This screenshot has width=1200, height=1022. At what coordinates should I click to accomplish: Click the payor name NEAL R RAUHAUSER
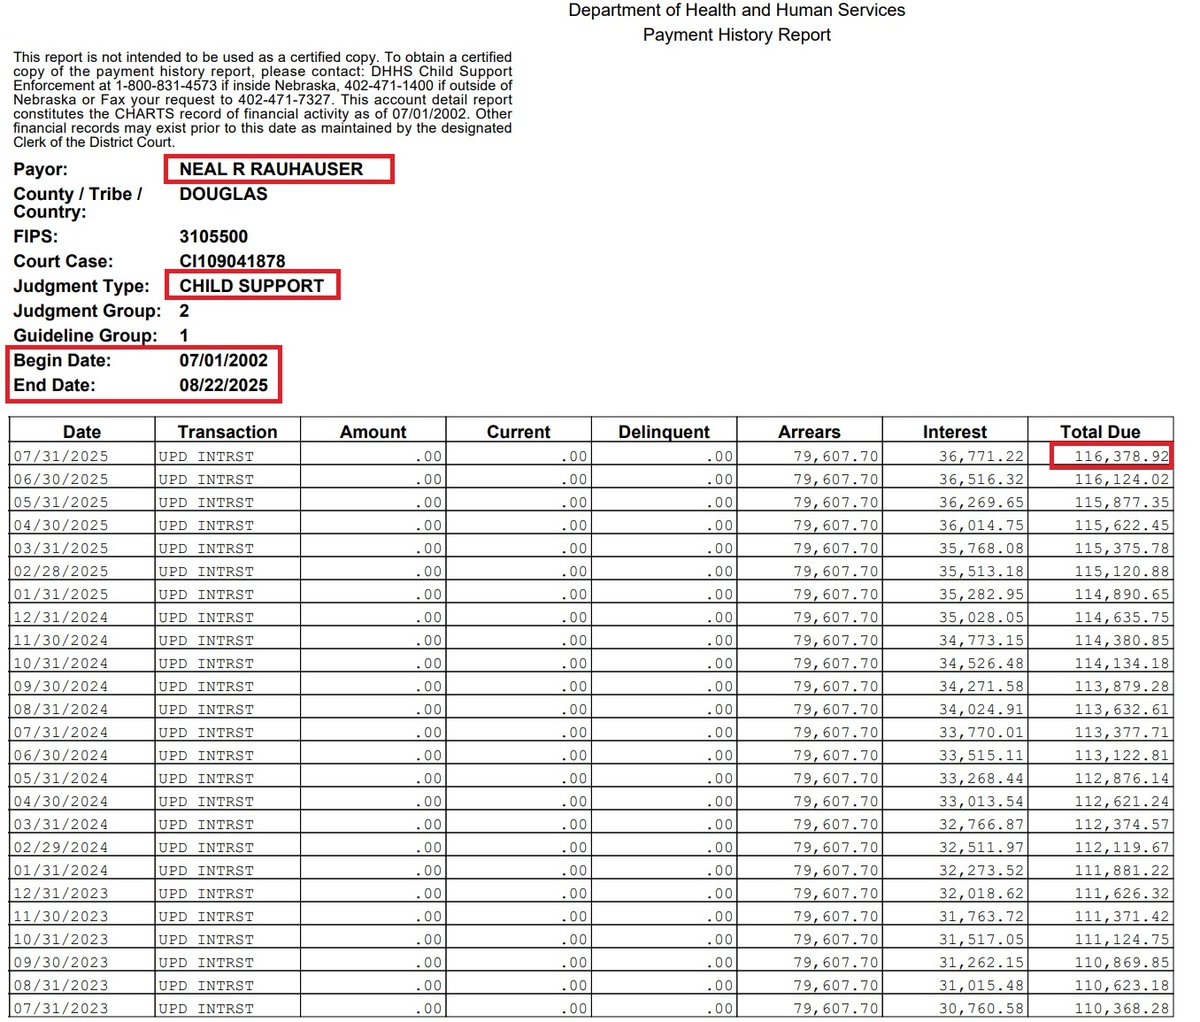pyautogui.click(x=271, y=169)
